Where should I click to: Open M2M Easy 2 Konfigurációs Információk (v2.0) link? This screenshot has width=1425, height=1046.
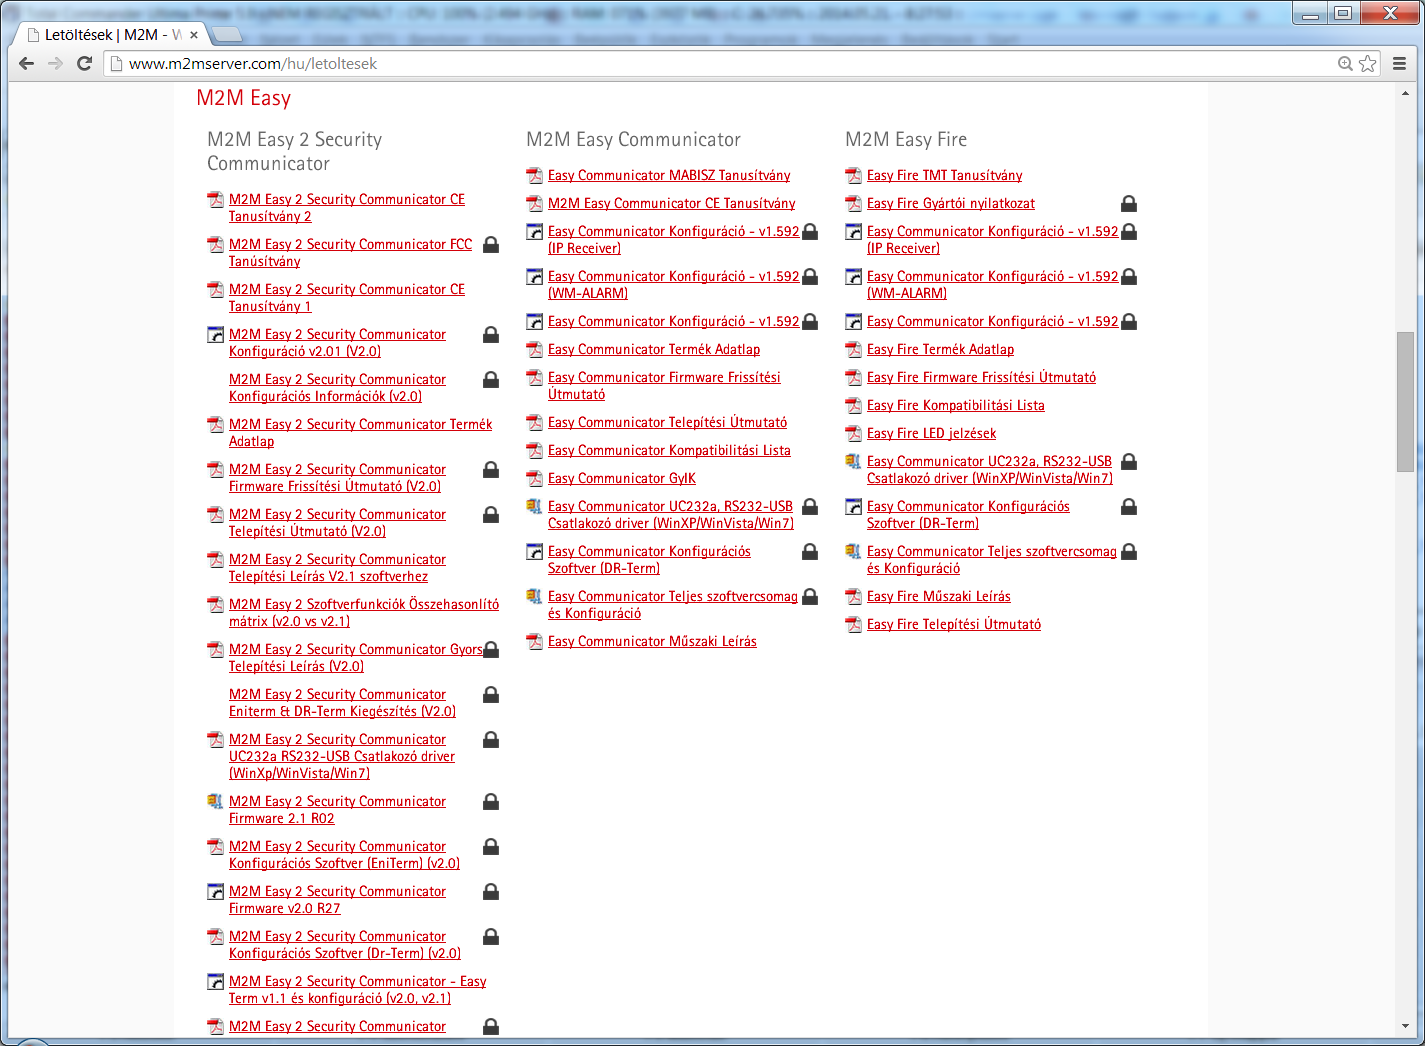click(x=337, y=388)
